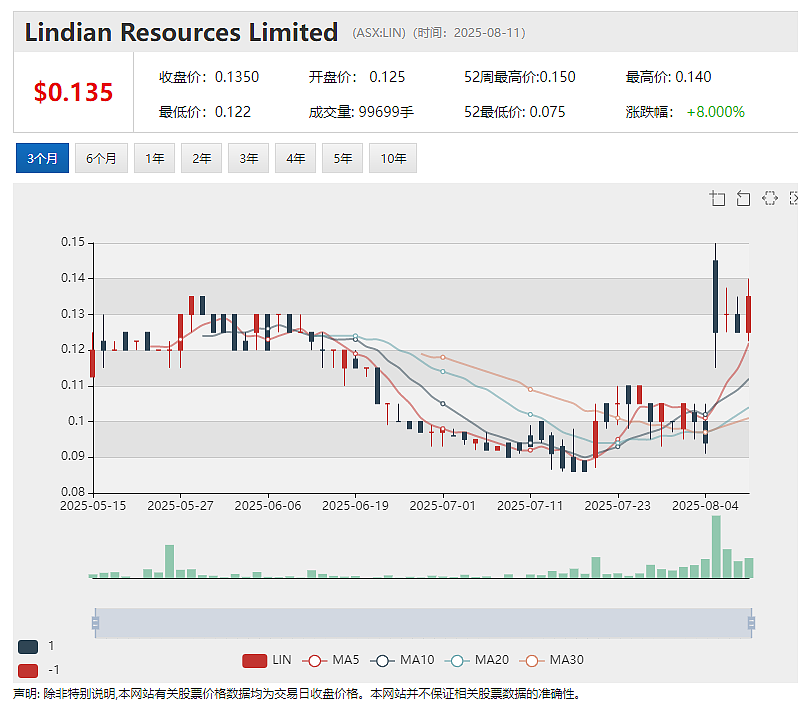Click the 最高价: 0.140 value
The image size is (812, 713).
point(668,77)
